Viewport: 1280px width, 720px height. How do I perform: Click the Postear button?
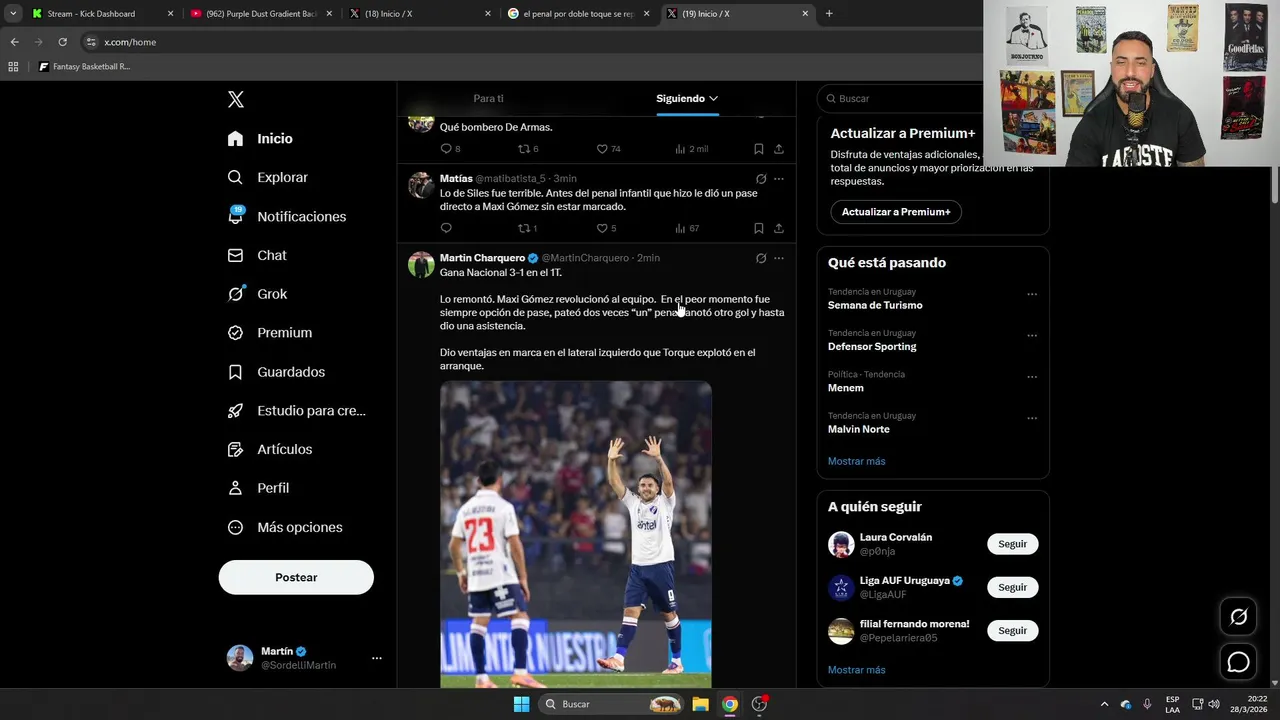pyautogui.click(x=296, y=577)
